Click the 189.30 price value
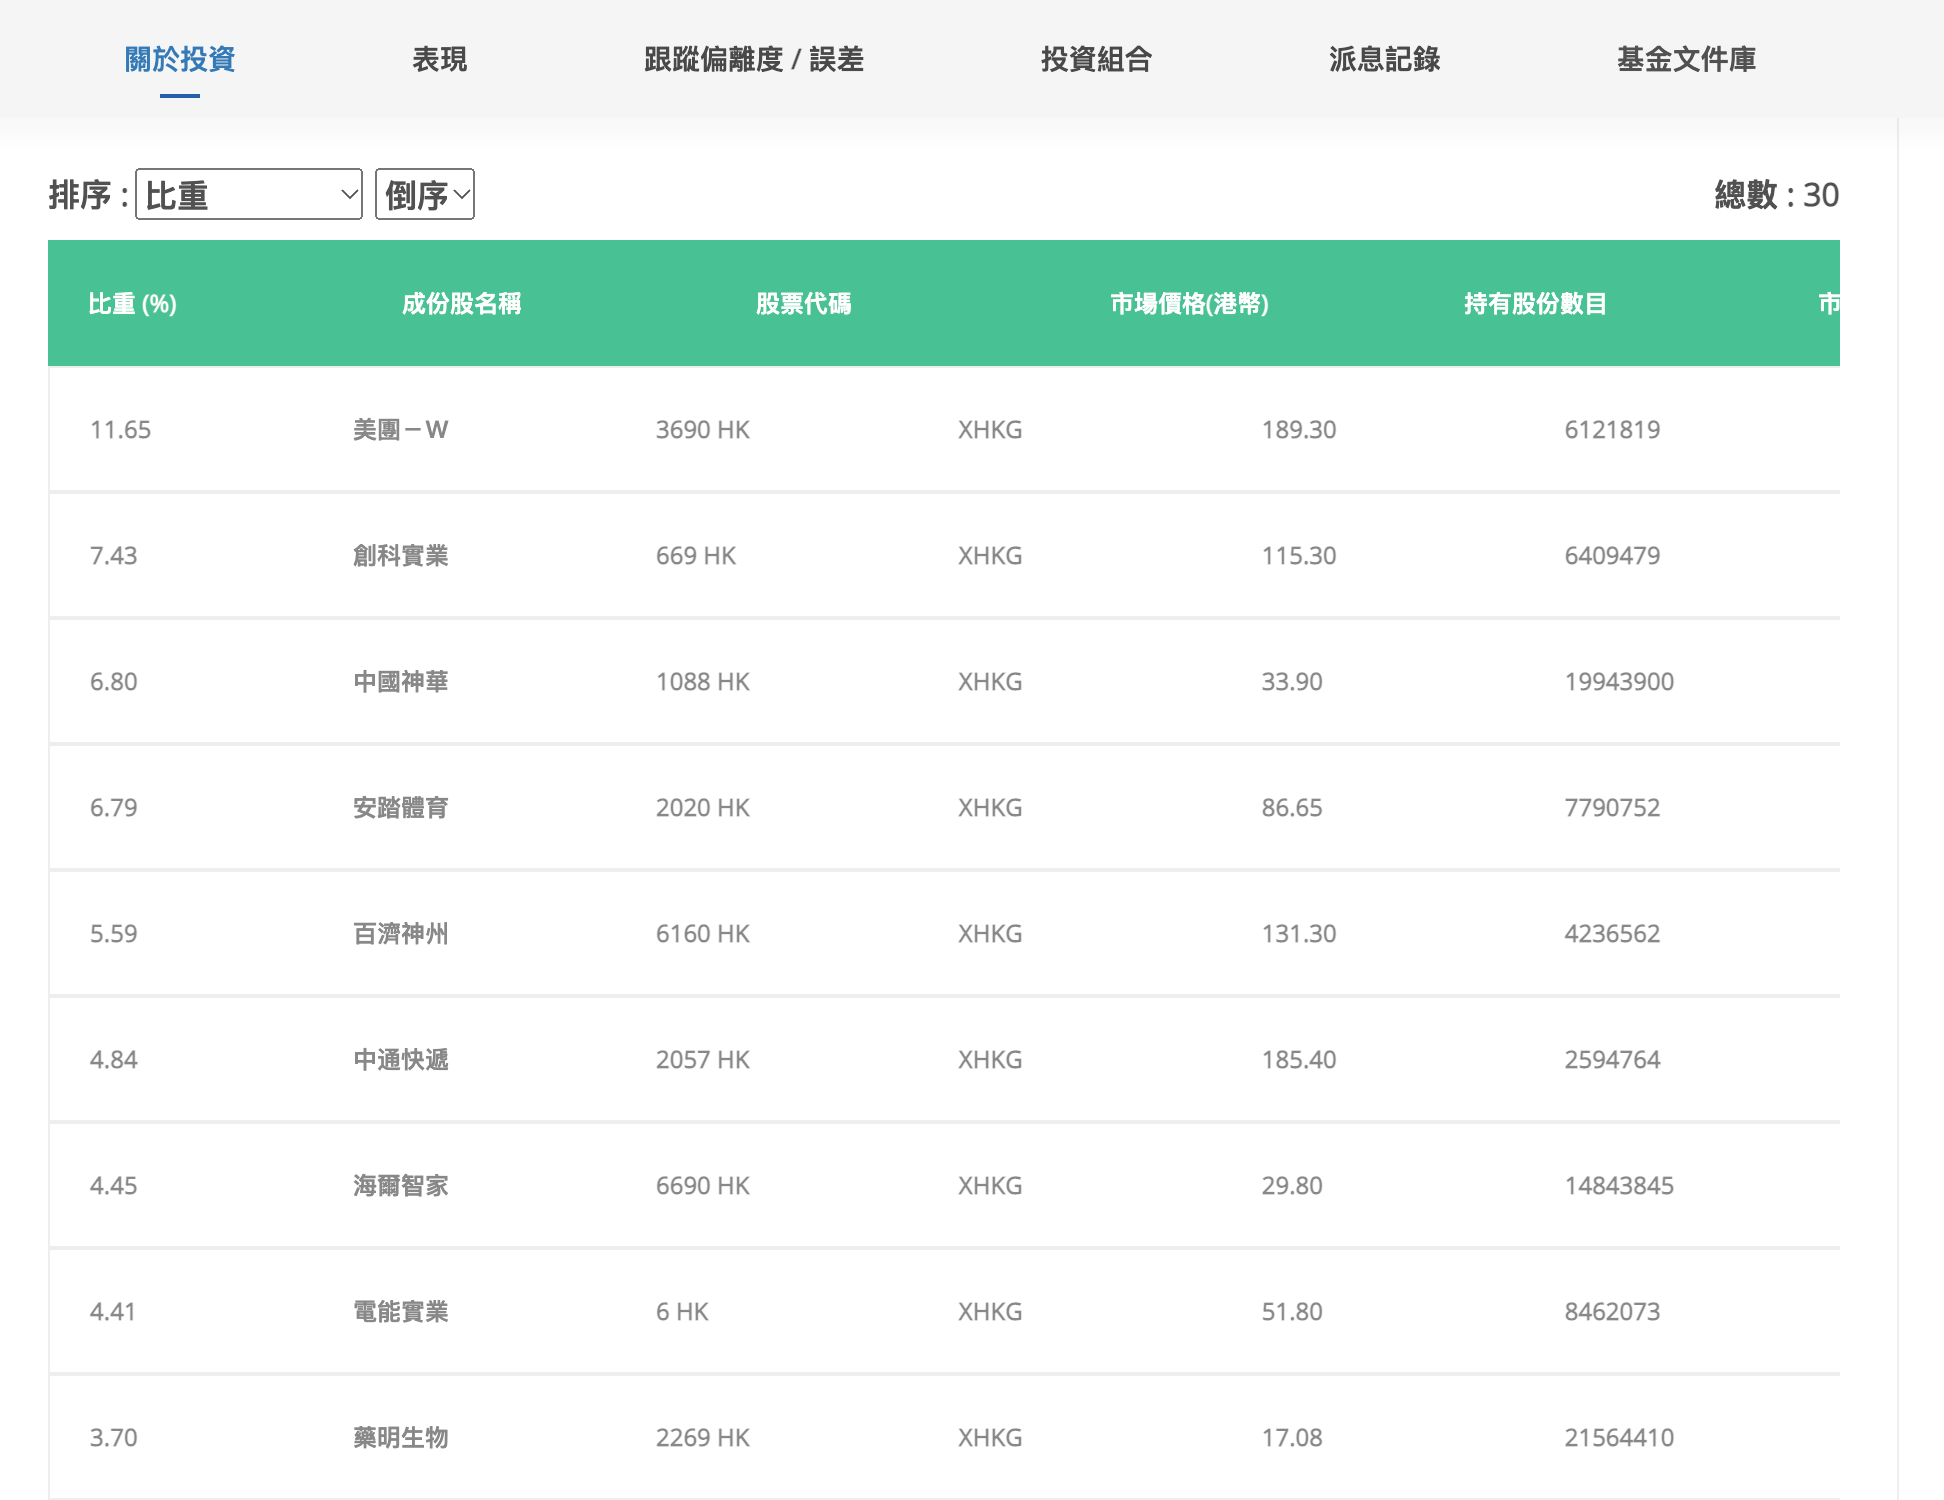The image size is (1944, 1500). click(1299, 430)
